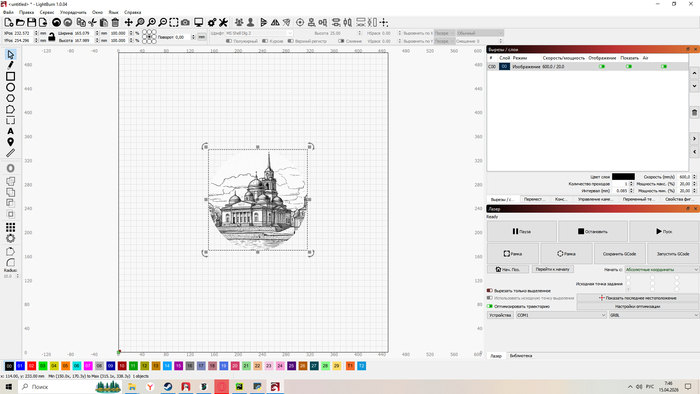Adjust Количество проходов stepper arrows

pyautogui.click(x=631, y=184)
